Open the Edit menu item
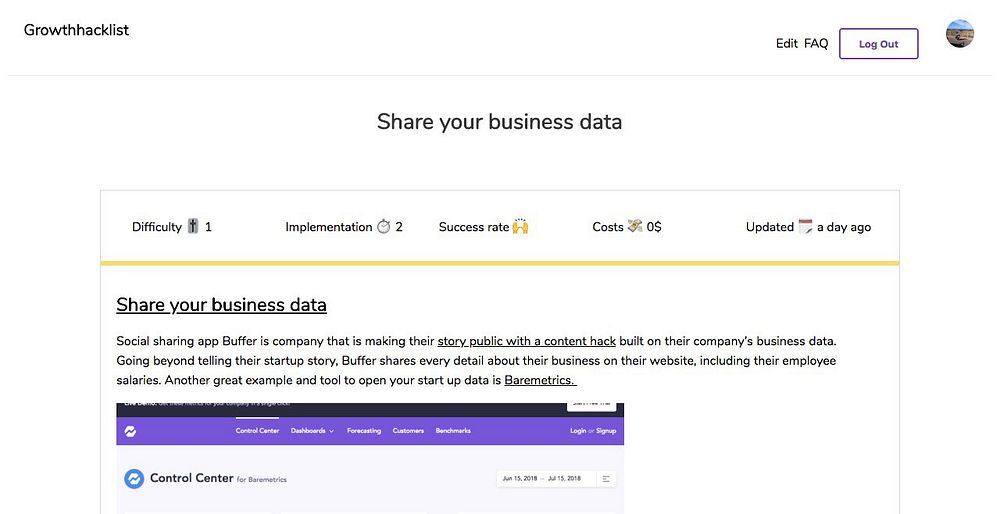 coord(787,44)
